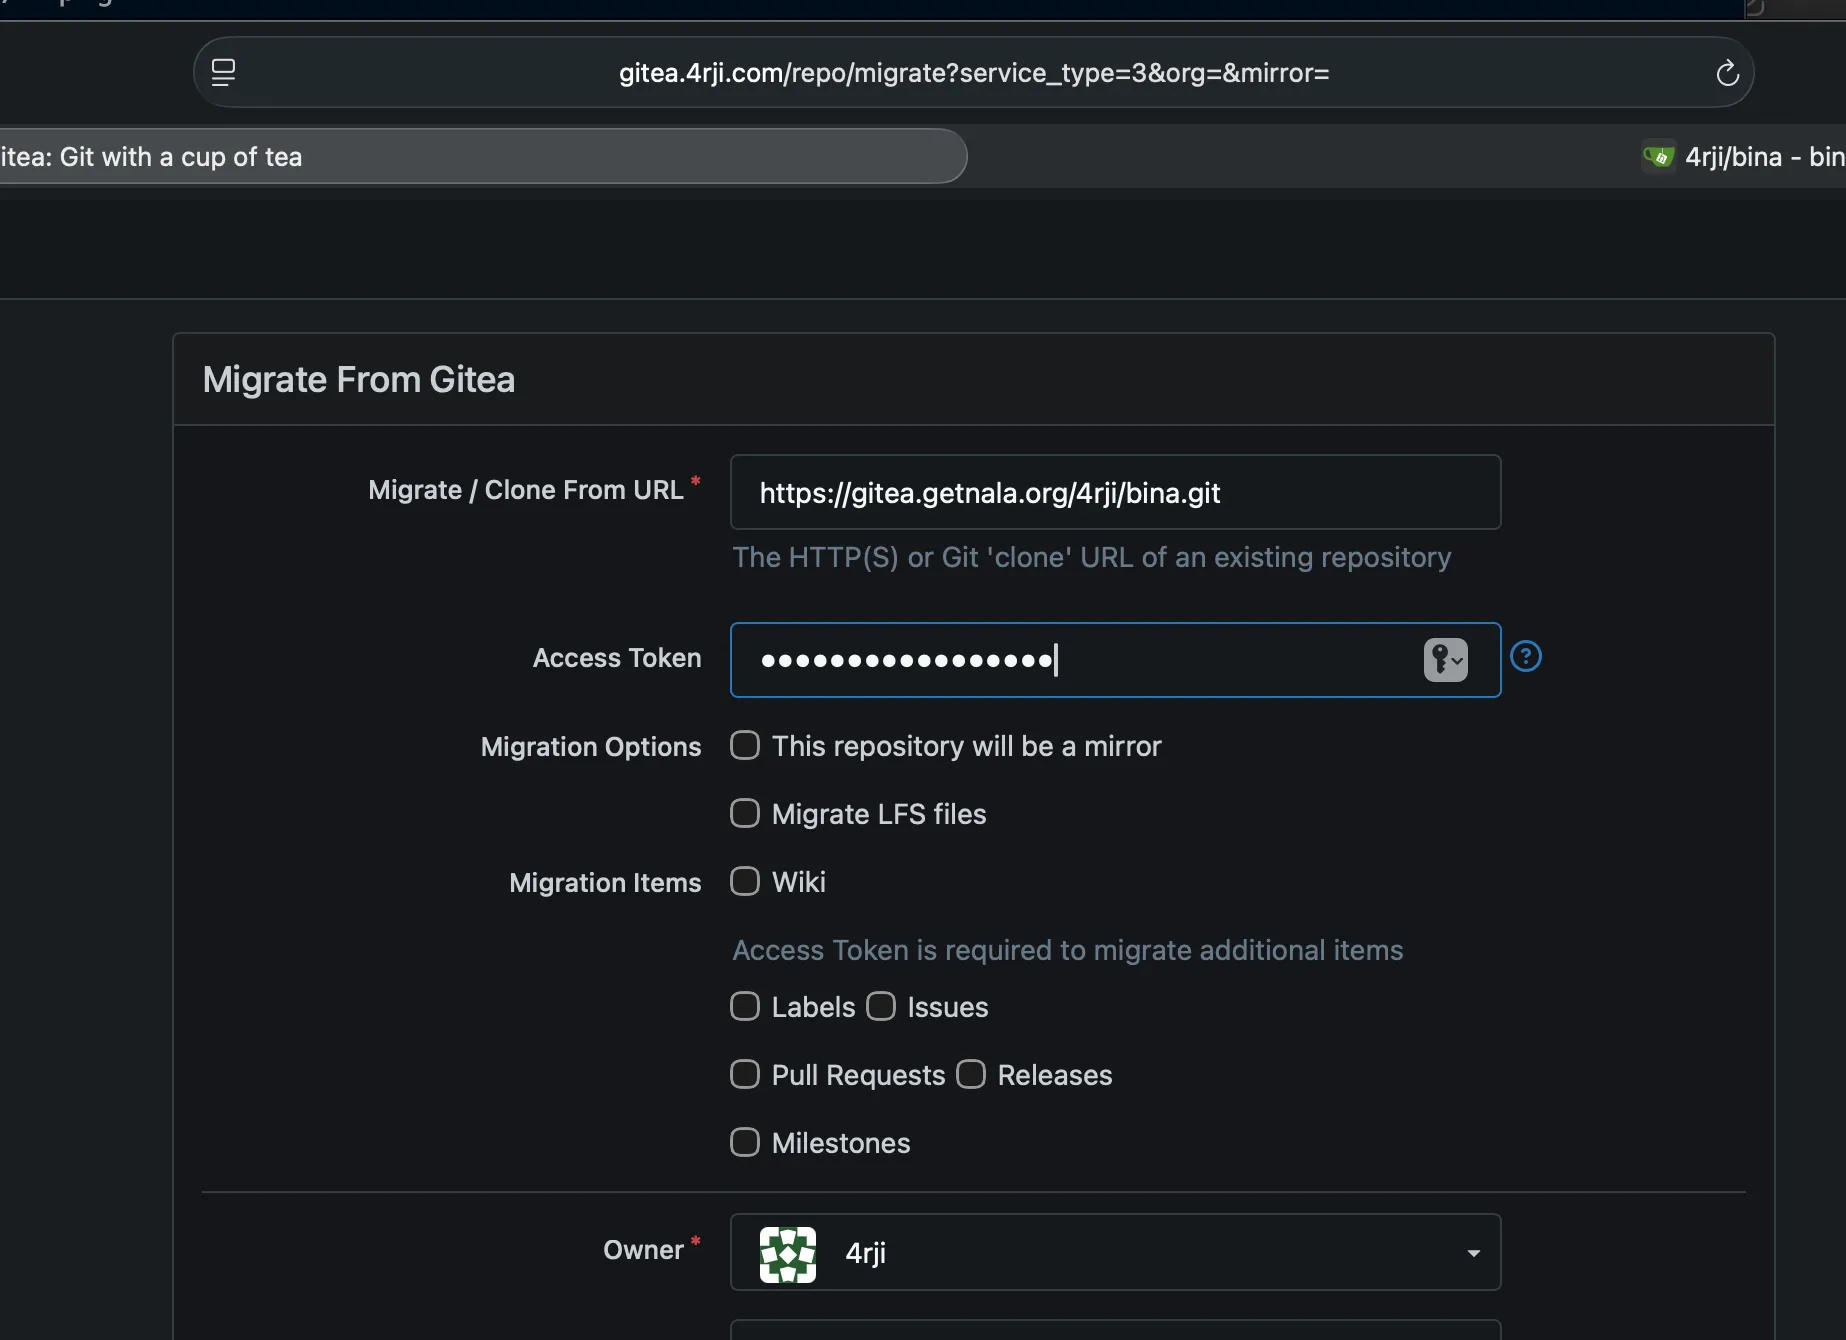
Task: Enable the Releases migration checkbox
Action: coord(970,1074)
